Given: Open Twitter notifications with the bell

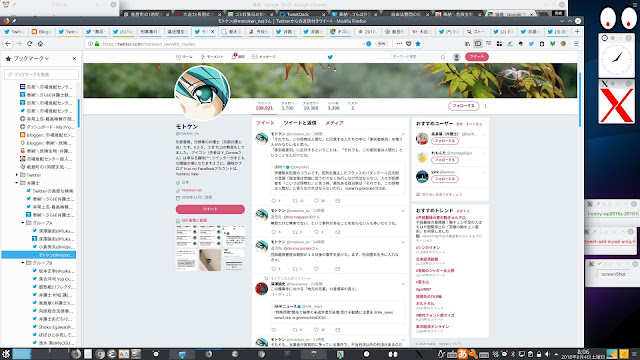Looking at the screenshot, I should 238,57.
